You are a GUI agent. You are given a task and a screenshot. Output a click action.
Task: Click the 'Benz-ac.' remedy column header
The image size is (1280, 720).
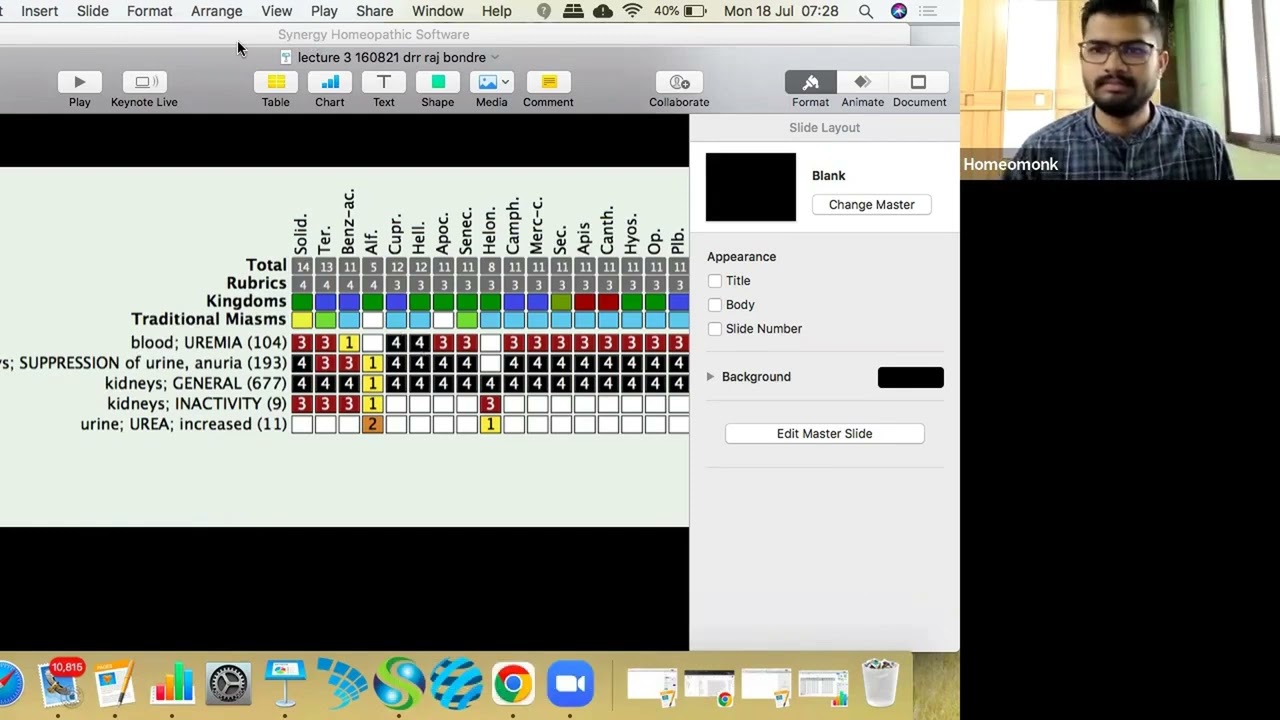point(348,222)
